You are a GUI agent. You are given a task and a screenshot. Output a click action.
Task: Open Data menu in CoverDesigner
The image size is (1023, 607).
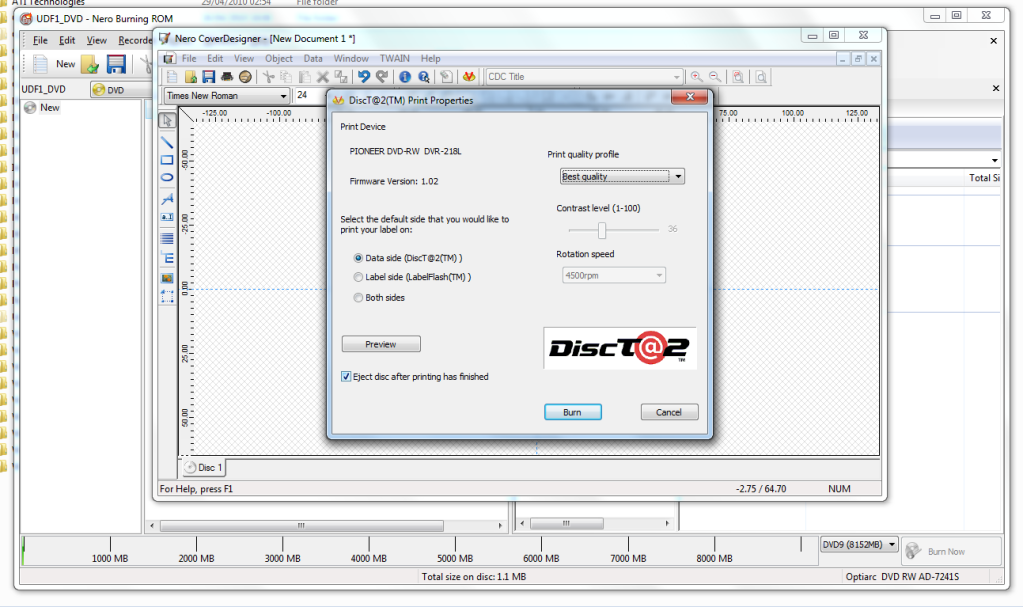[313, 58]
